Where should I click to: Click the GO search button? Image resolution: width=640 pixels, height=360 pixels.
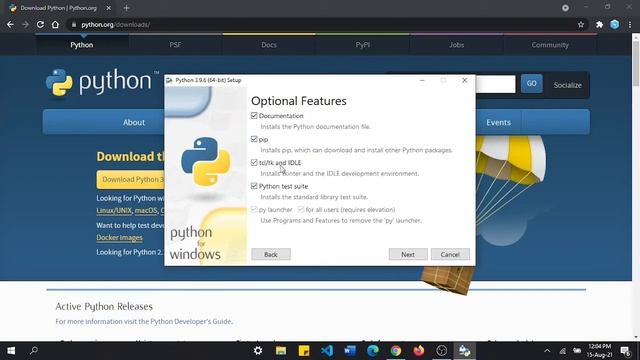click(x=531, y=84)
